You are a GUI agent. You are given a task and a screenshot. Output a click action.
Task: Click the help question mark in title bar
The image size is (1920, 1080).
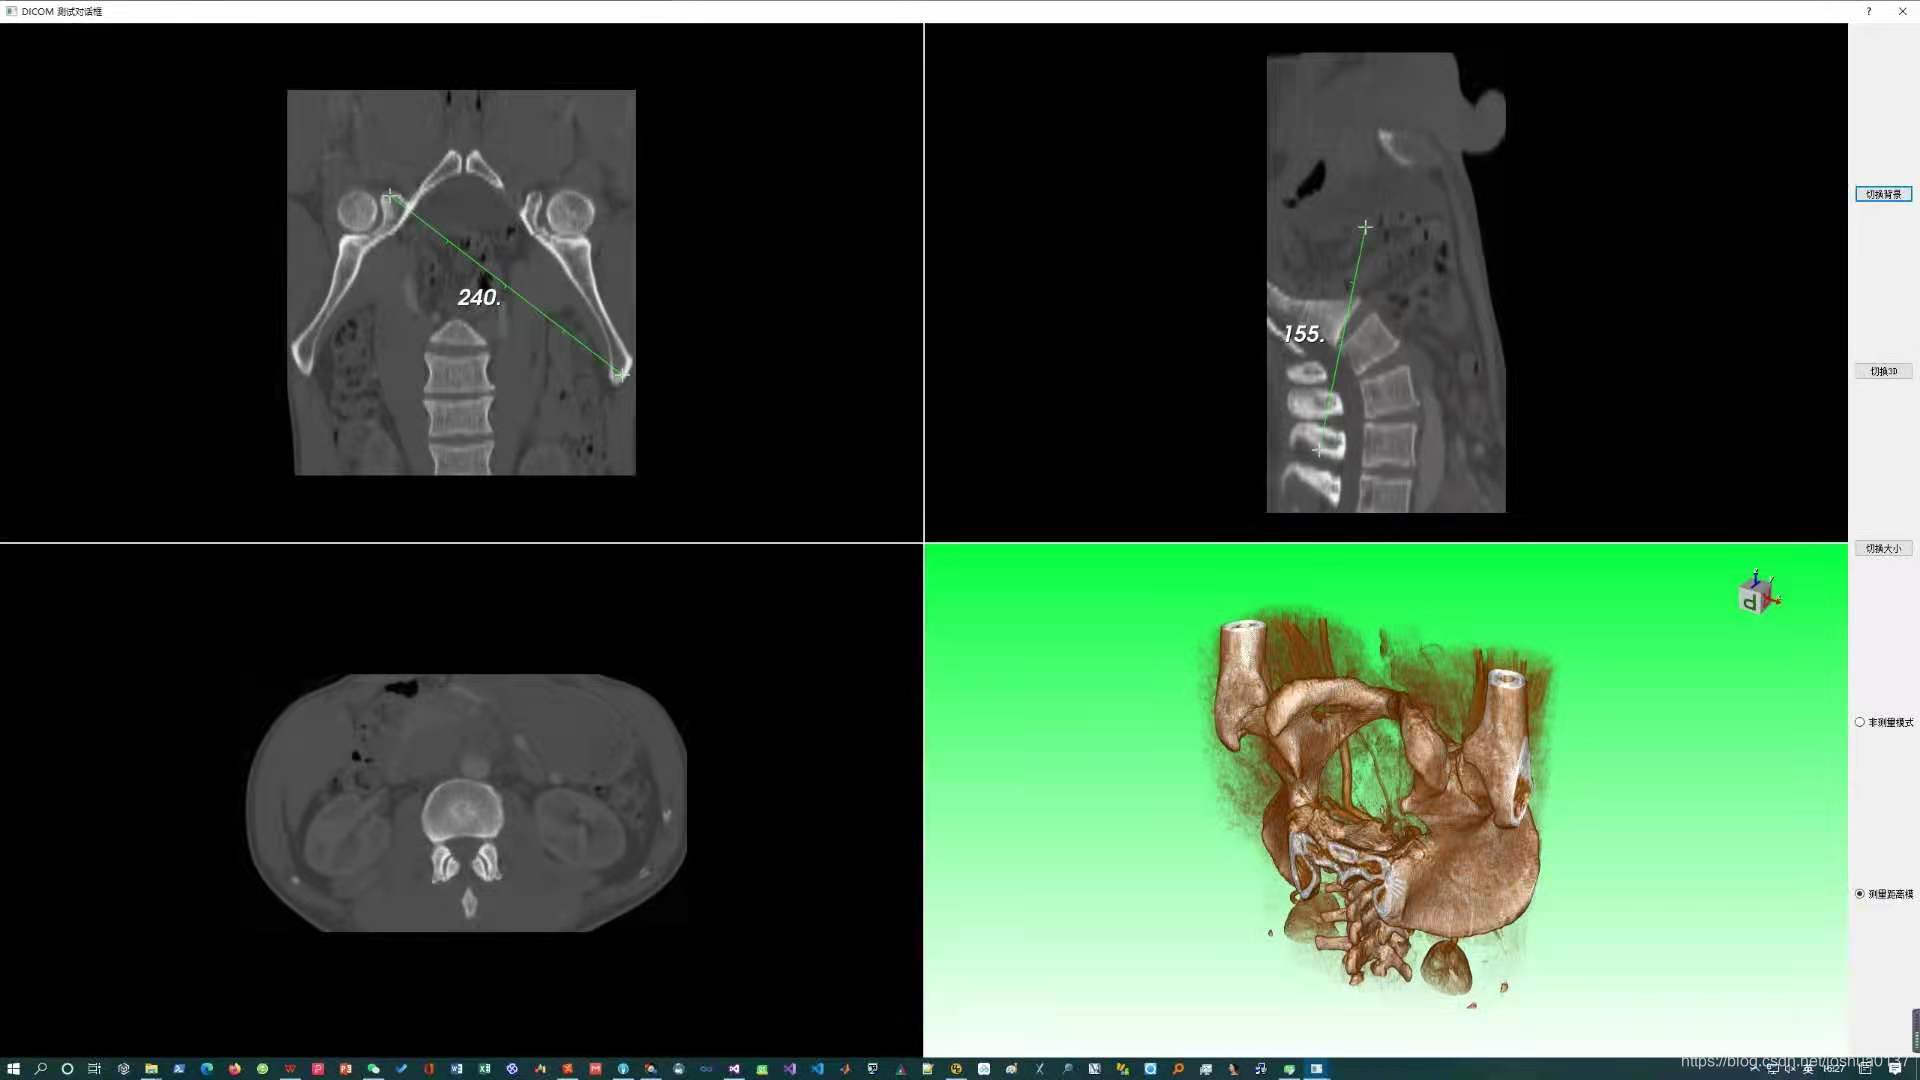click(1868, 11)
